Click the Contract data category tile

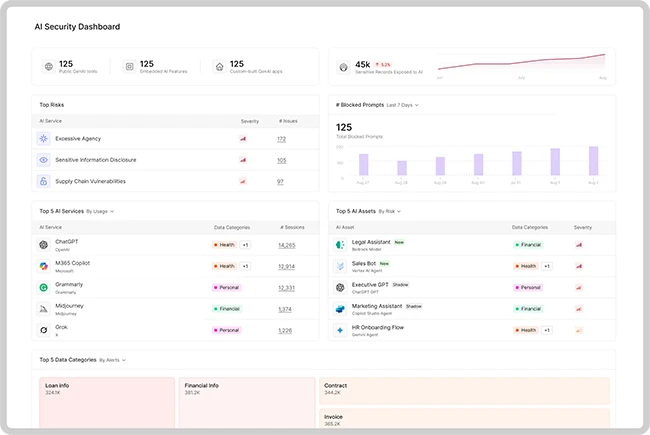tap(465, 390)
